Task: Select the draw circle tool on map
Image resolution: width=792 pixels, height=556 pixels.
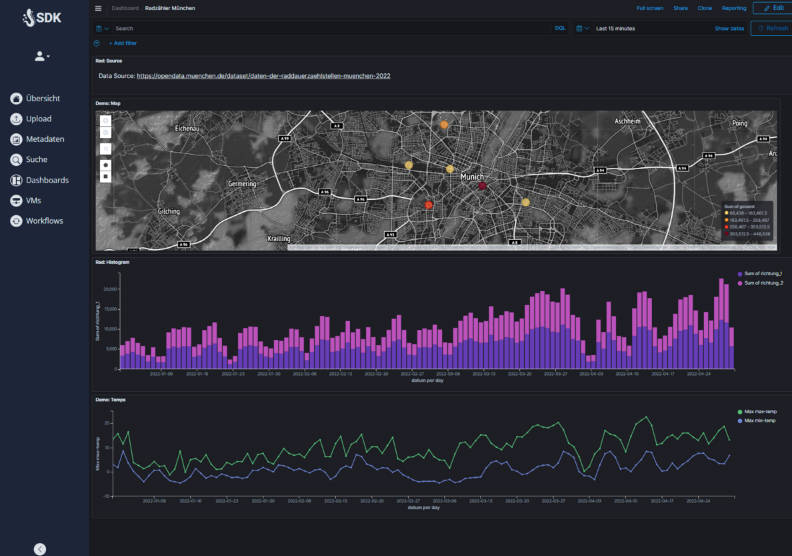Action: 105,164
